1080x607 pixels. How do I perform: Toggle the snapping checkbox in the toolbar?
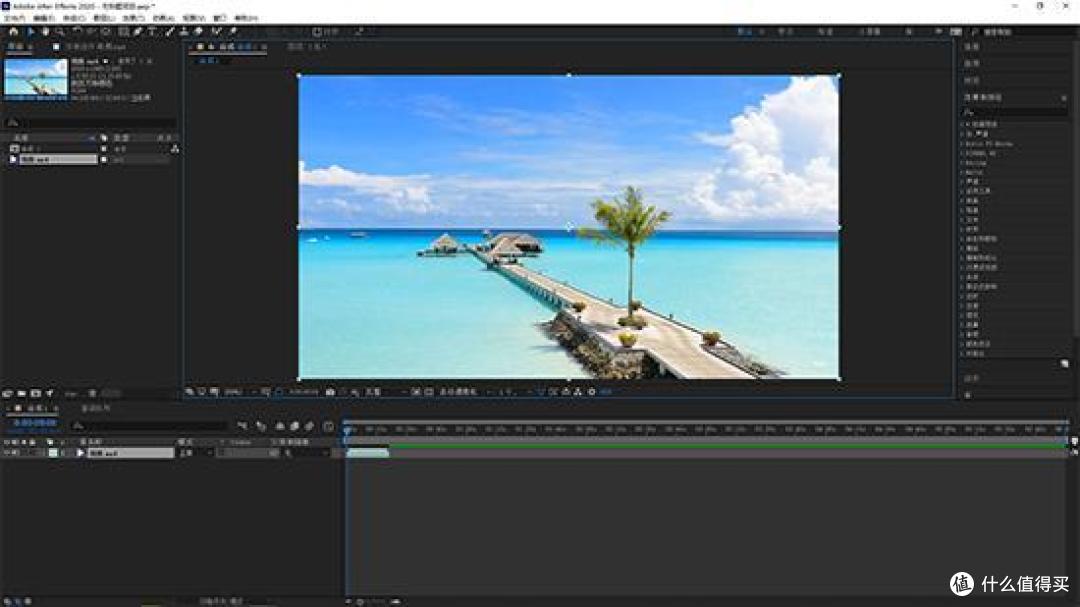coord(317,31)
